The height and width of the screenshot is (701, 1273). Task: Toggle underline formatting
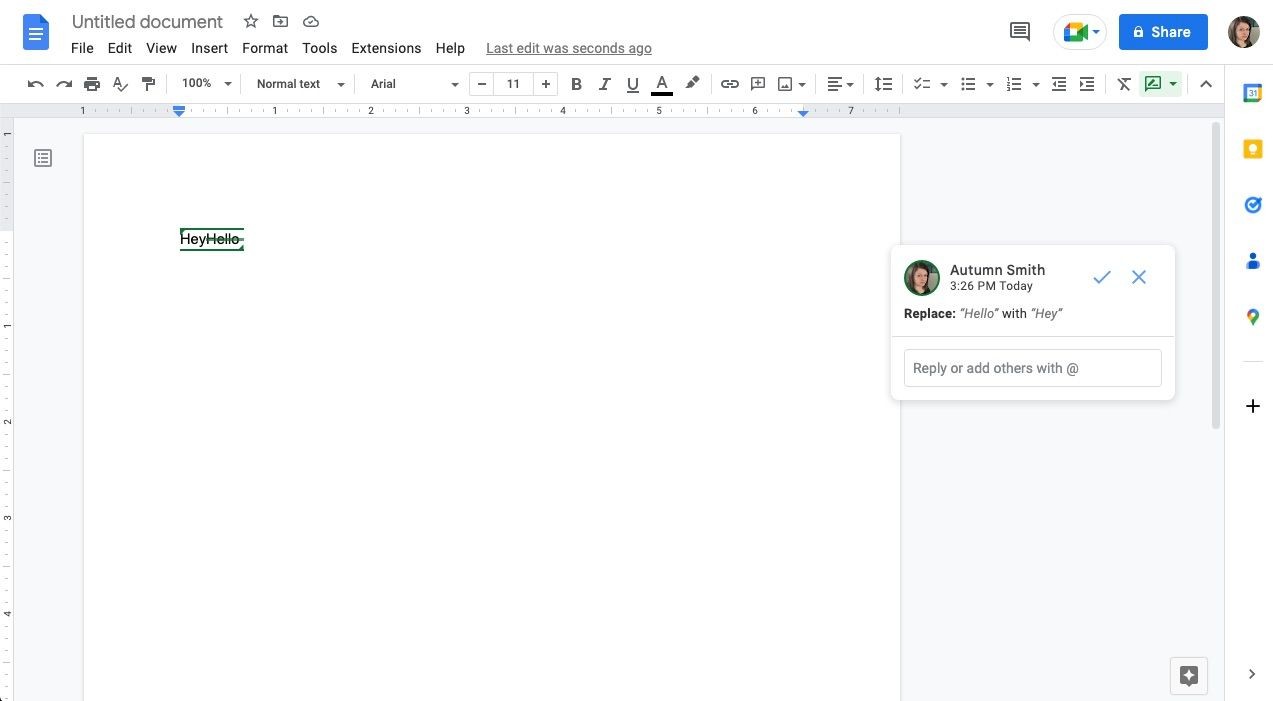point(632,84)
